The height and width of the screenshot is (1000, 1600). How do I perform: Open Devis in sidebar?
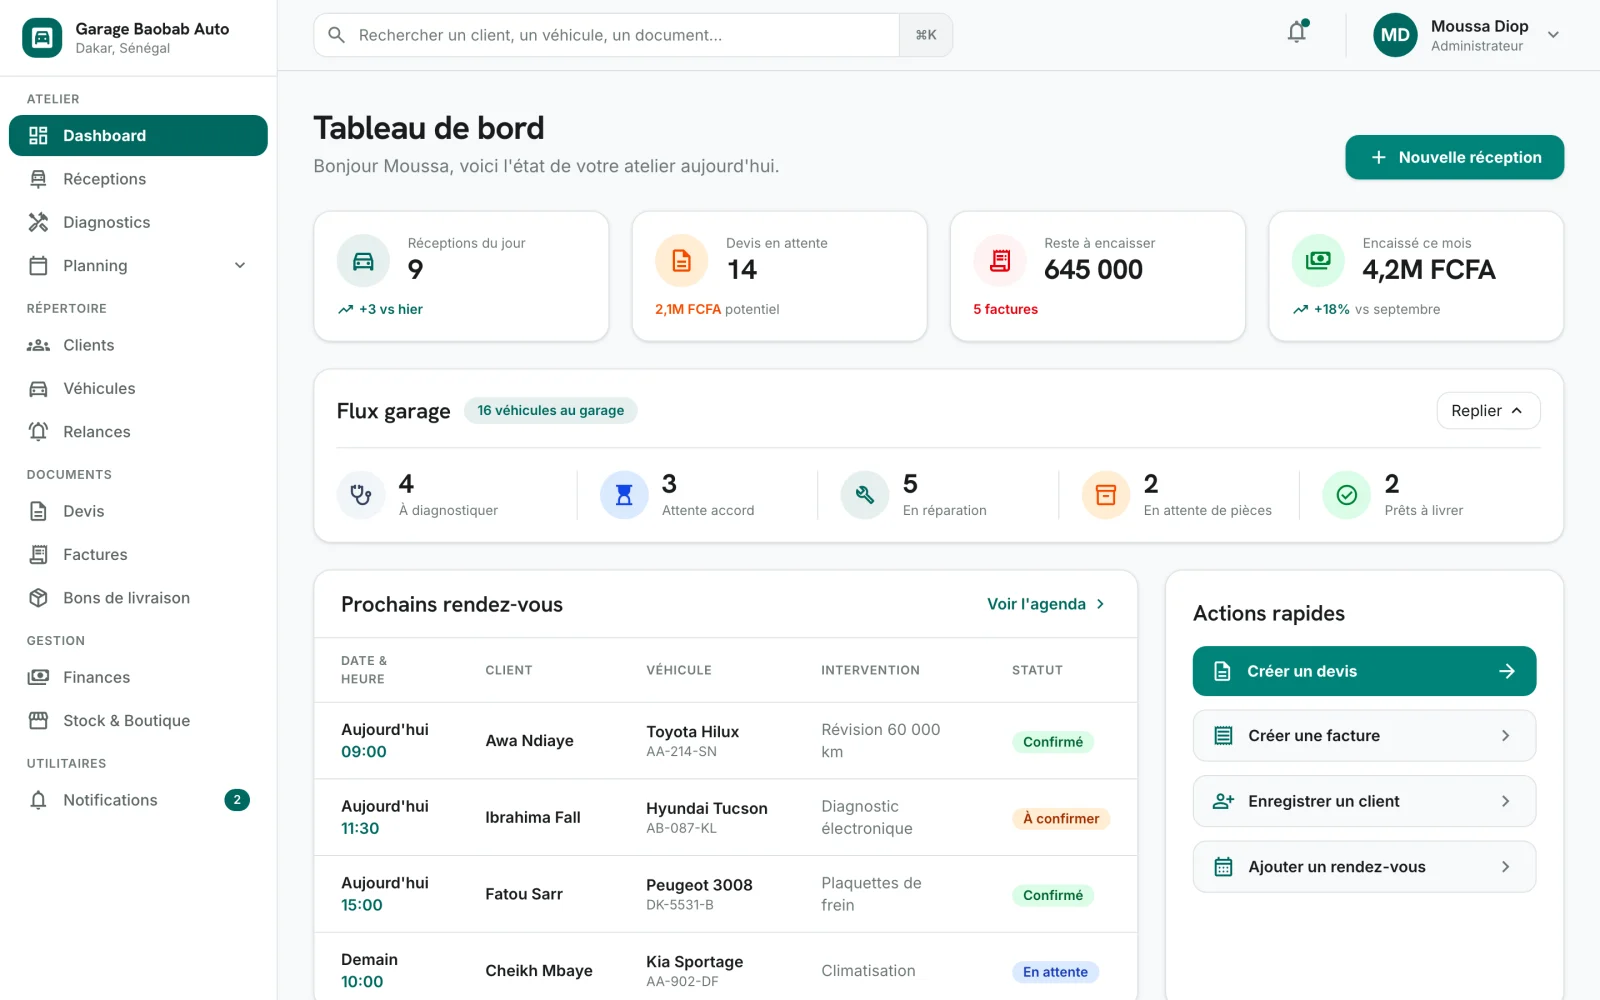point(138,511)
